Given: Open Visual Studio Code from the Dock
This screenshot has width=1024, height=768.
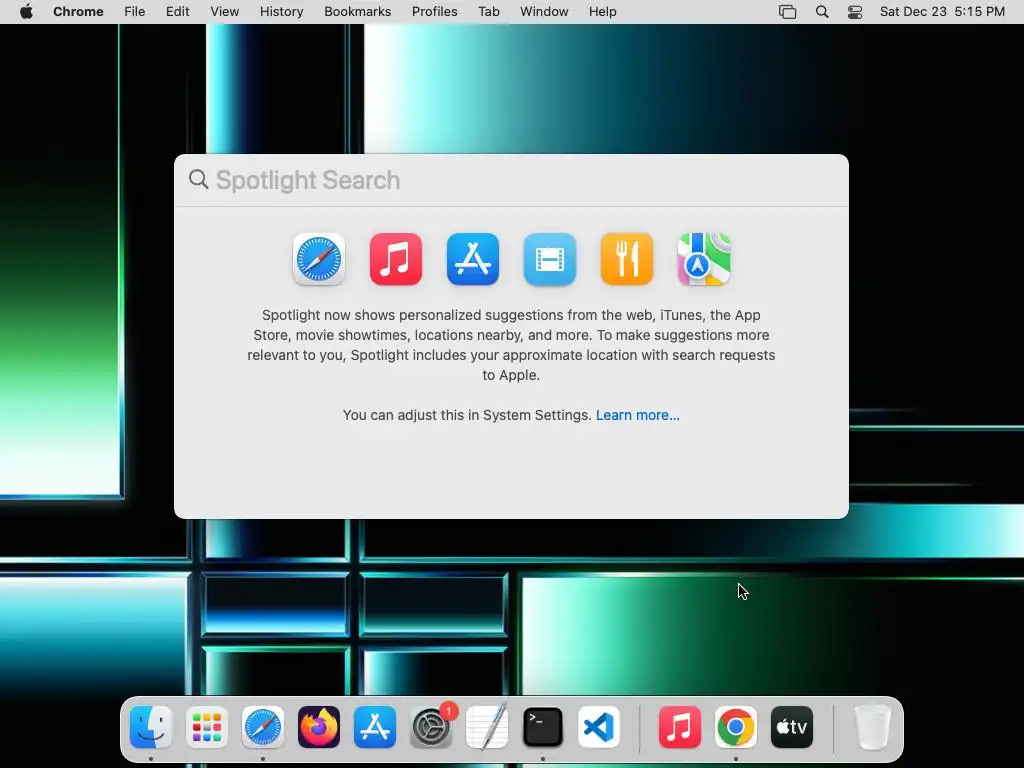Looking at the screenshot, I should click(x=599, y=727).
